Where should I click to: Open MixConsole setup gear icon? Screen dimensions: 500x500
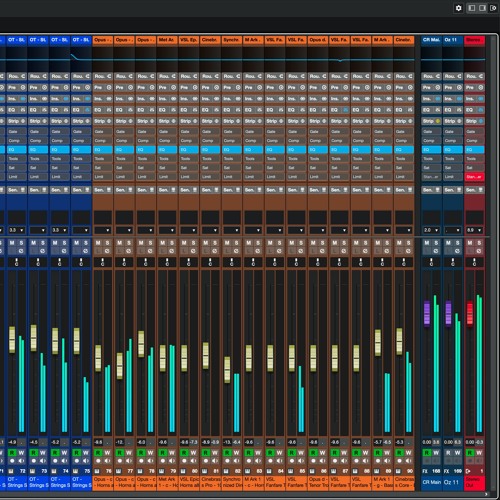click(458, 8)
